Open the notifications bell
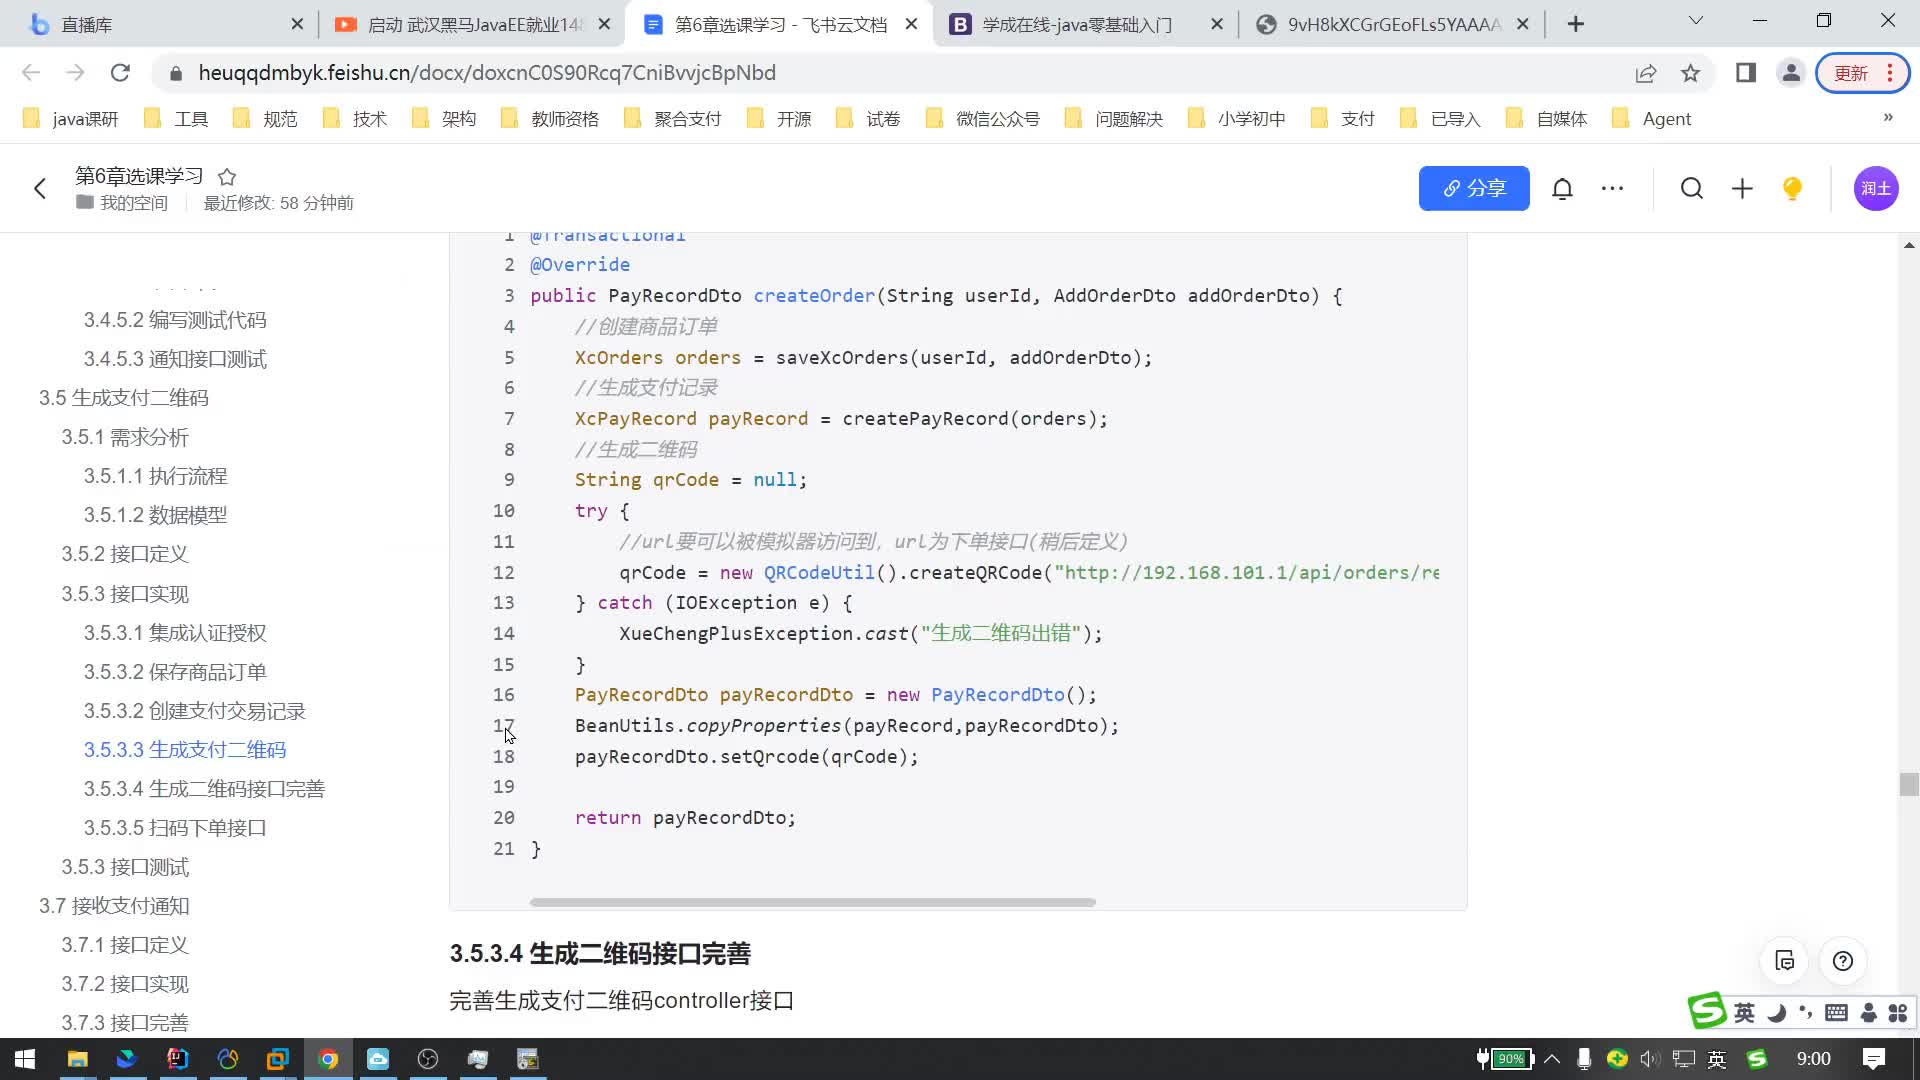 [1562, 188]
